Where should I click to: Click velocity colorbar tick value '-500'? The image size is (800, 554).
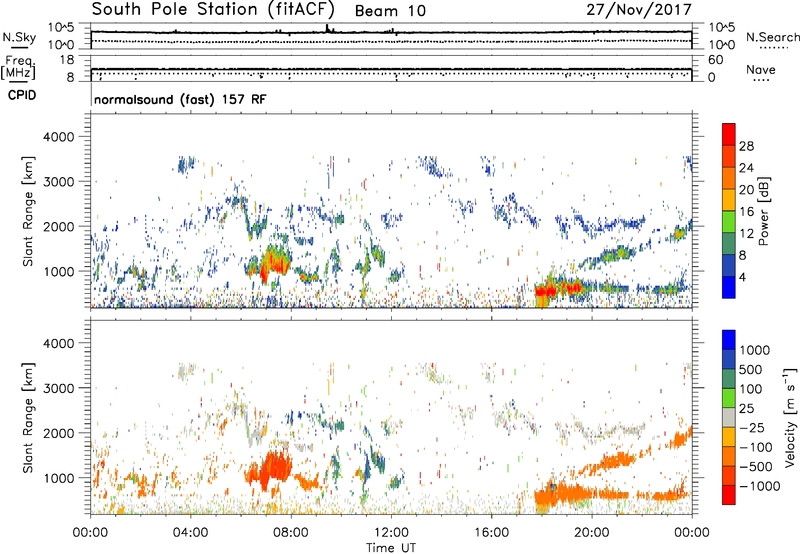click(x=756, y=467)
